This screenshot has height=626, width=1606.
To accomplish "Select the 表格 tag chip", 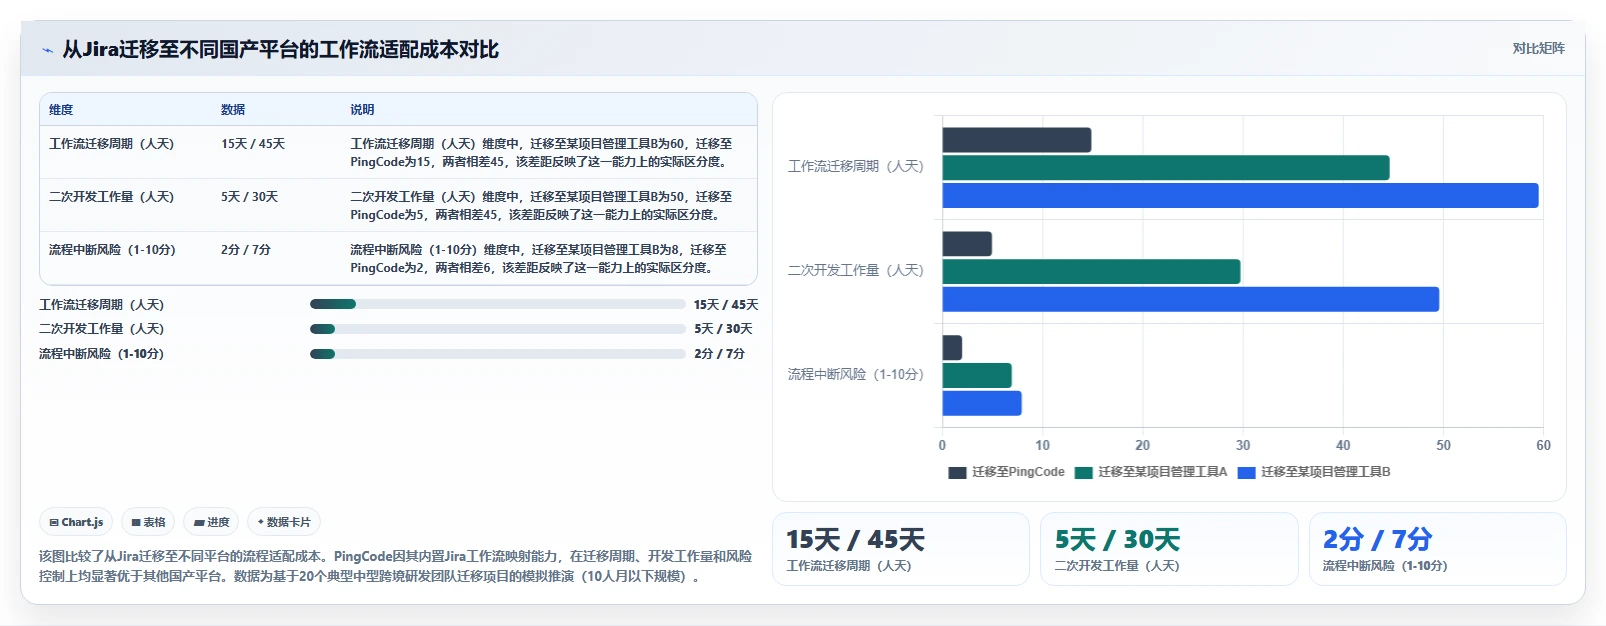I will (x=148, y=522).
